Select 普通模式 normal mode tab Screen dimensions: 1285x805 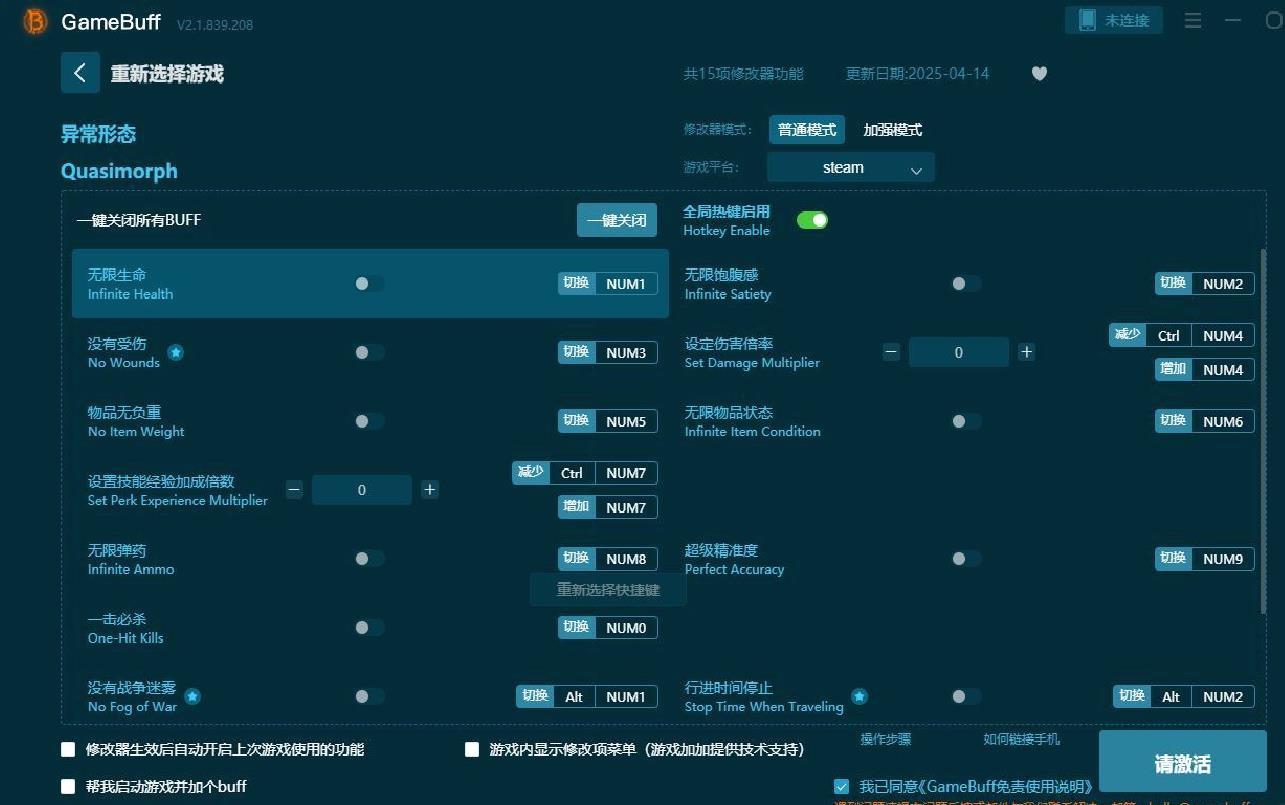pos(807,130)
